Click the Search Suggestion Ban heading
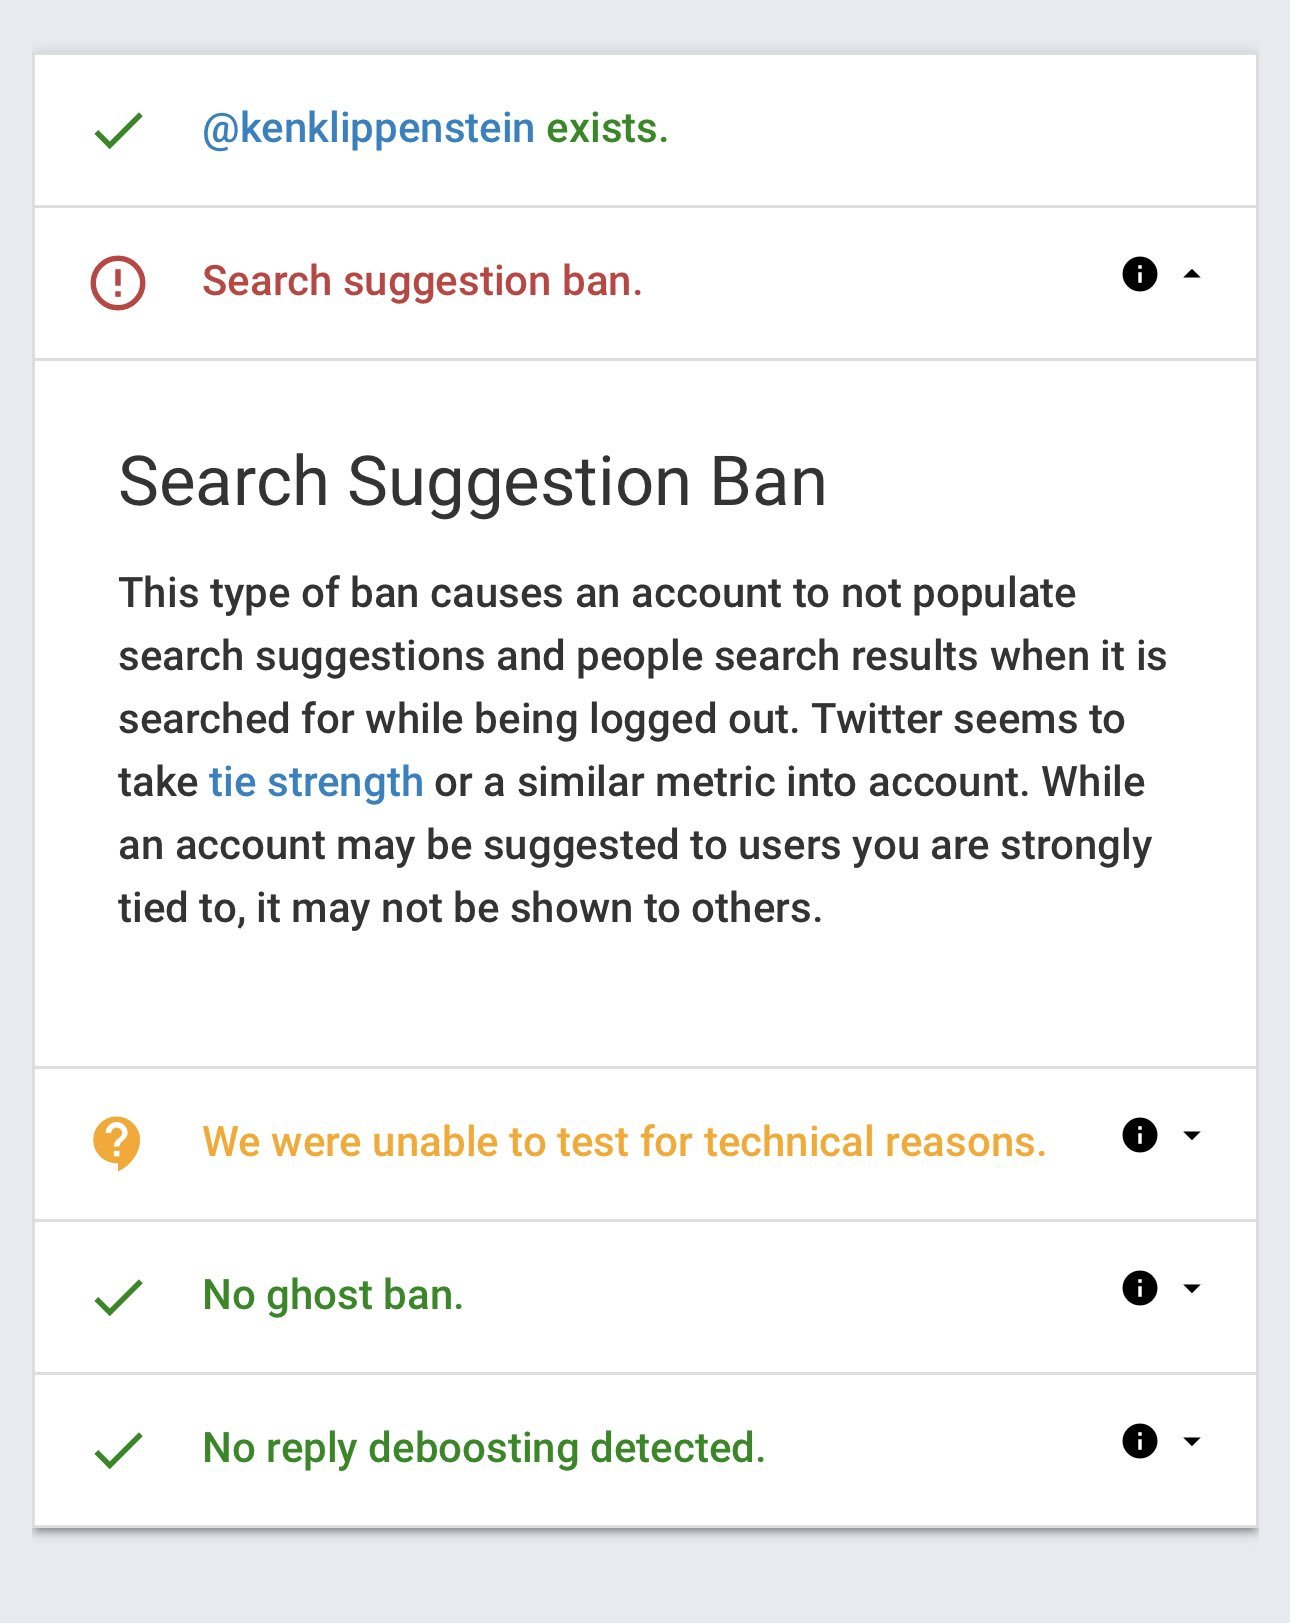 (472, 482)
